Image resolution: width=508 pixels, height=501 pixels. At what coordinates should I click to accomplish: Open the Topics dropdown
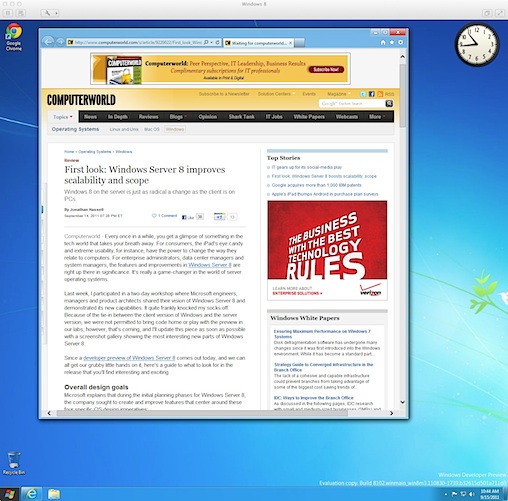coord(63,117)
